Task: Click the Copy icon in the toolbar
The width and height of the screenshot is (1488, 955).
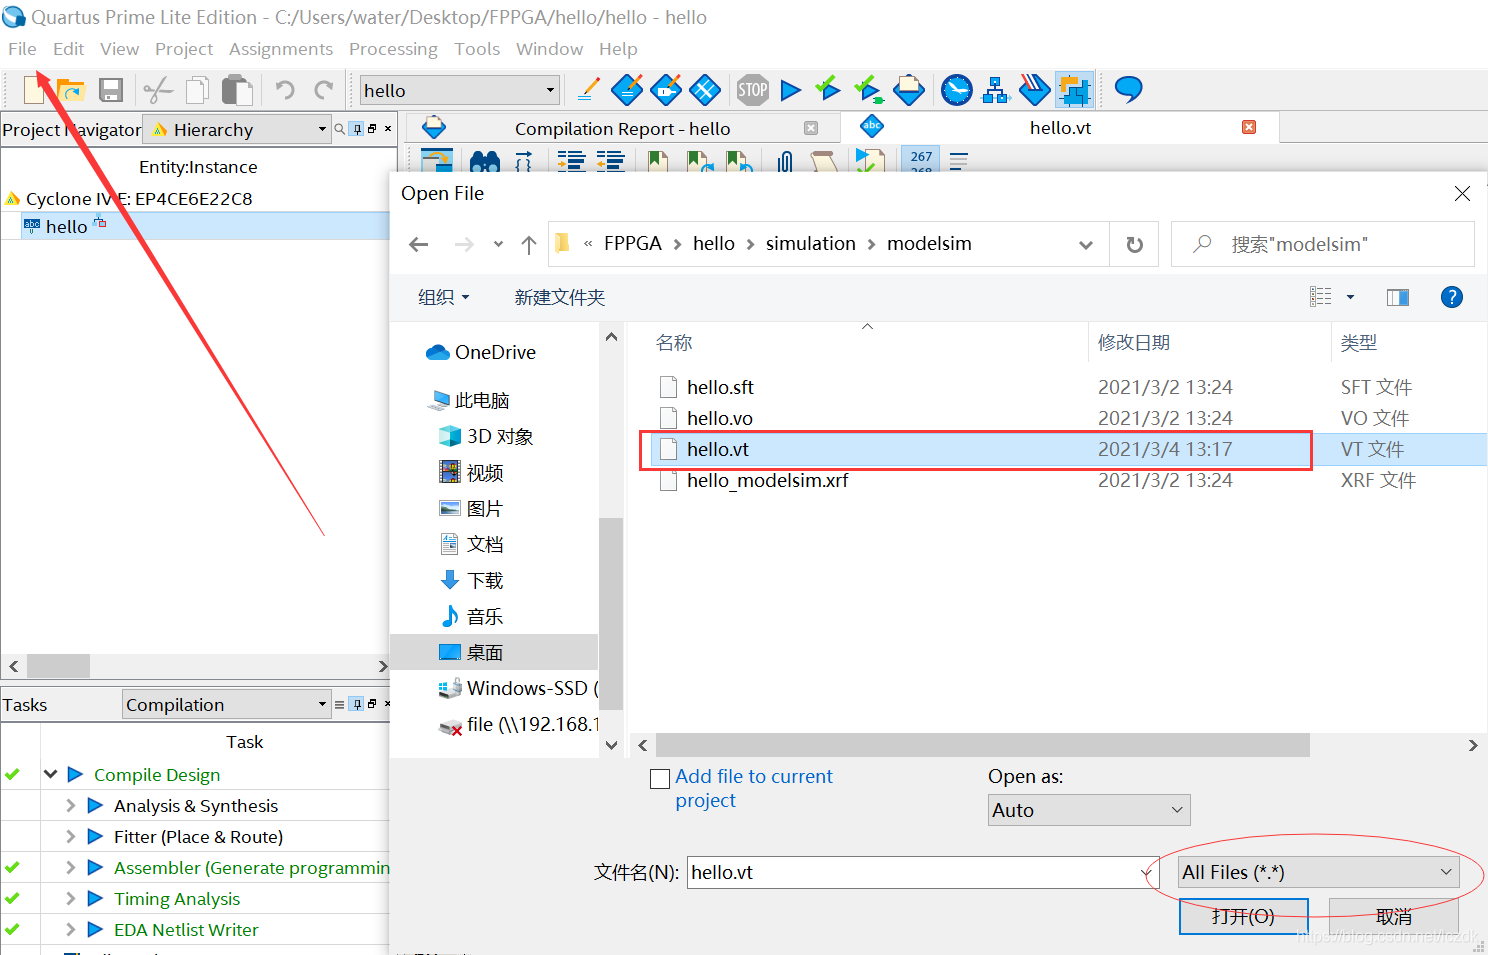Action: coord(198,91)
